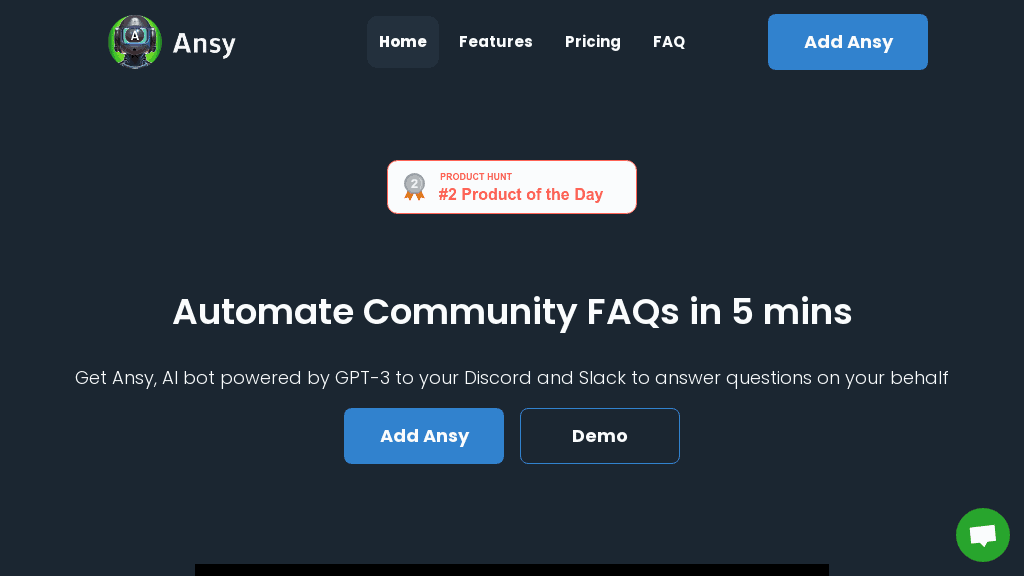Select the Home navigation item
1024x576 pixels.
point(403,42)
